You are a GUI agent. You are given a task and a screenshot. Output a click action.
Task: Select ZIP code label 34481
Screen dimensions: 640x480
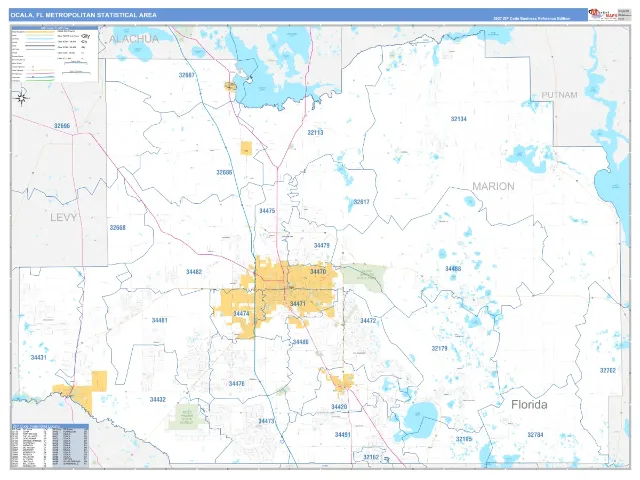[x=160, y=320]
